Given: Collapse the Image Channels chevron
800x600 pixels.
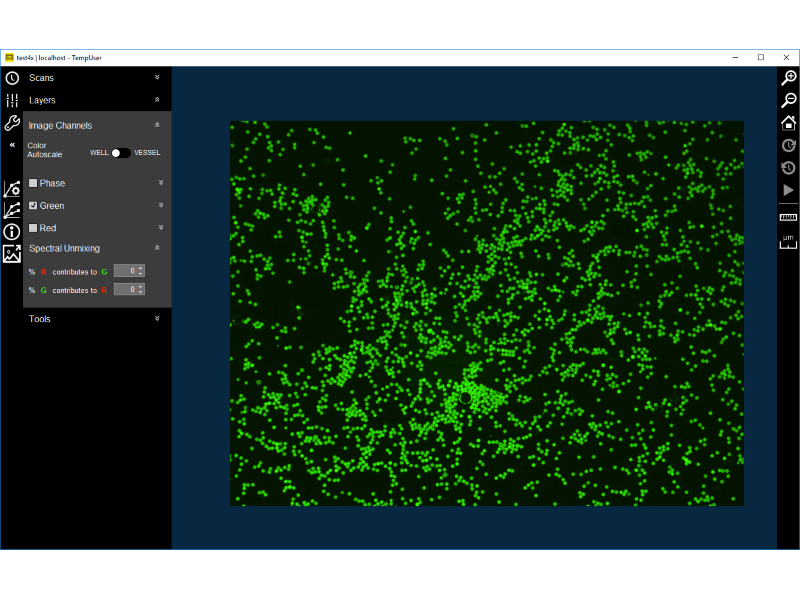Looking at the screenshot, I should pos(157,125).
